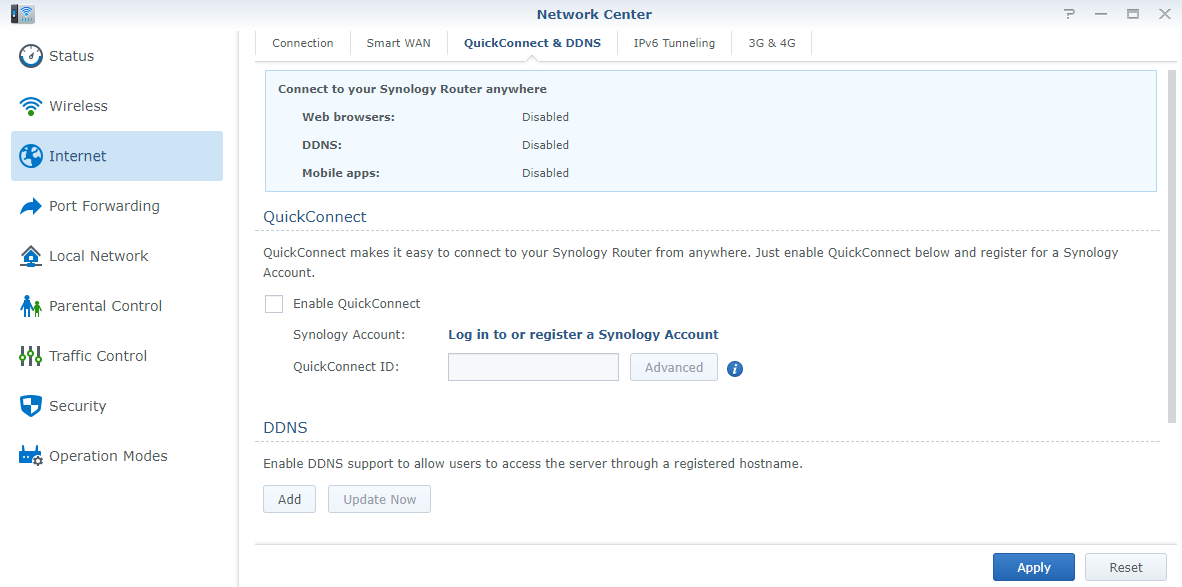
Task: Open the Smart WAN tab
Action: tap(398, 43)
